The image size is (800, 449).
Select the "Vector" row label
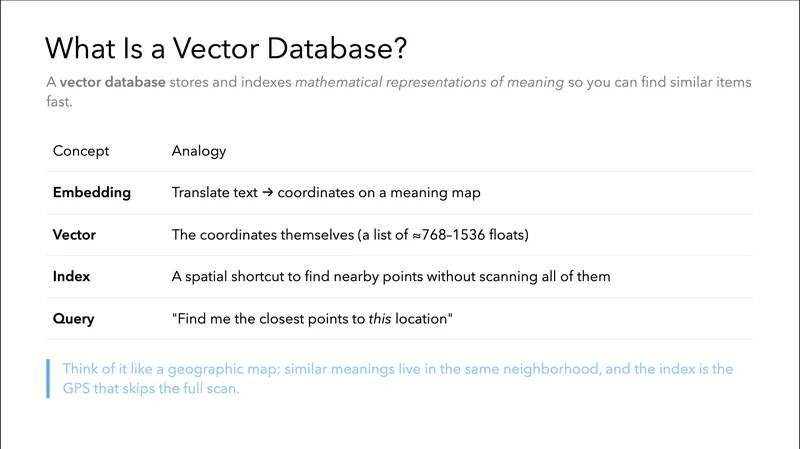(73, 235)
